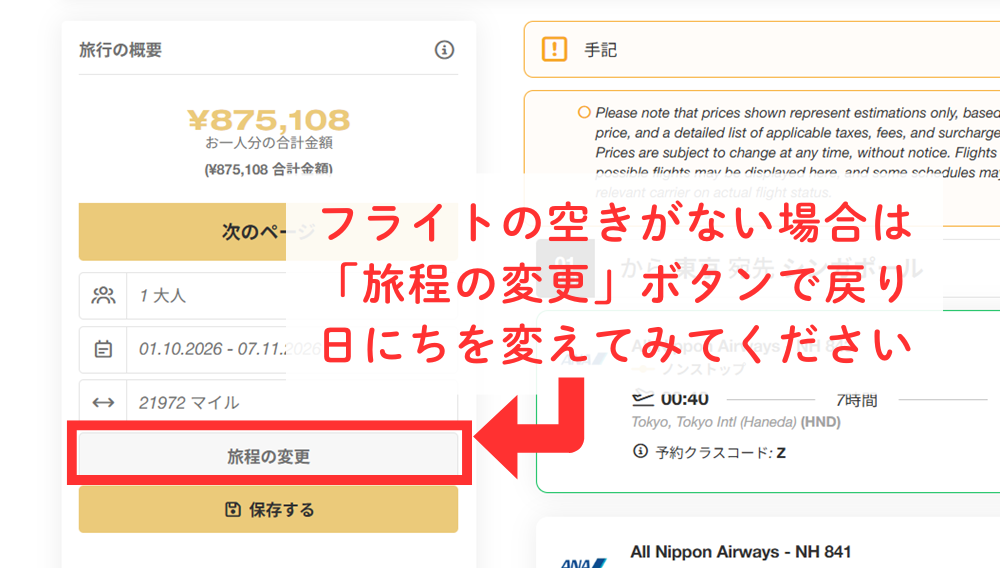Go to the next page with 次のページ
Viewport: 1000px width, 568px height.
click(182, 232)
